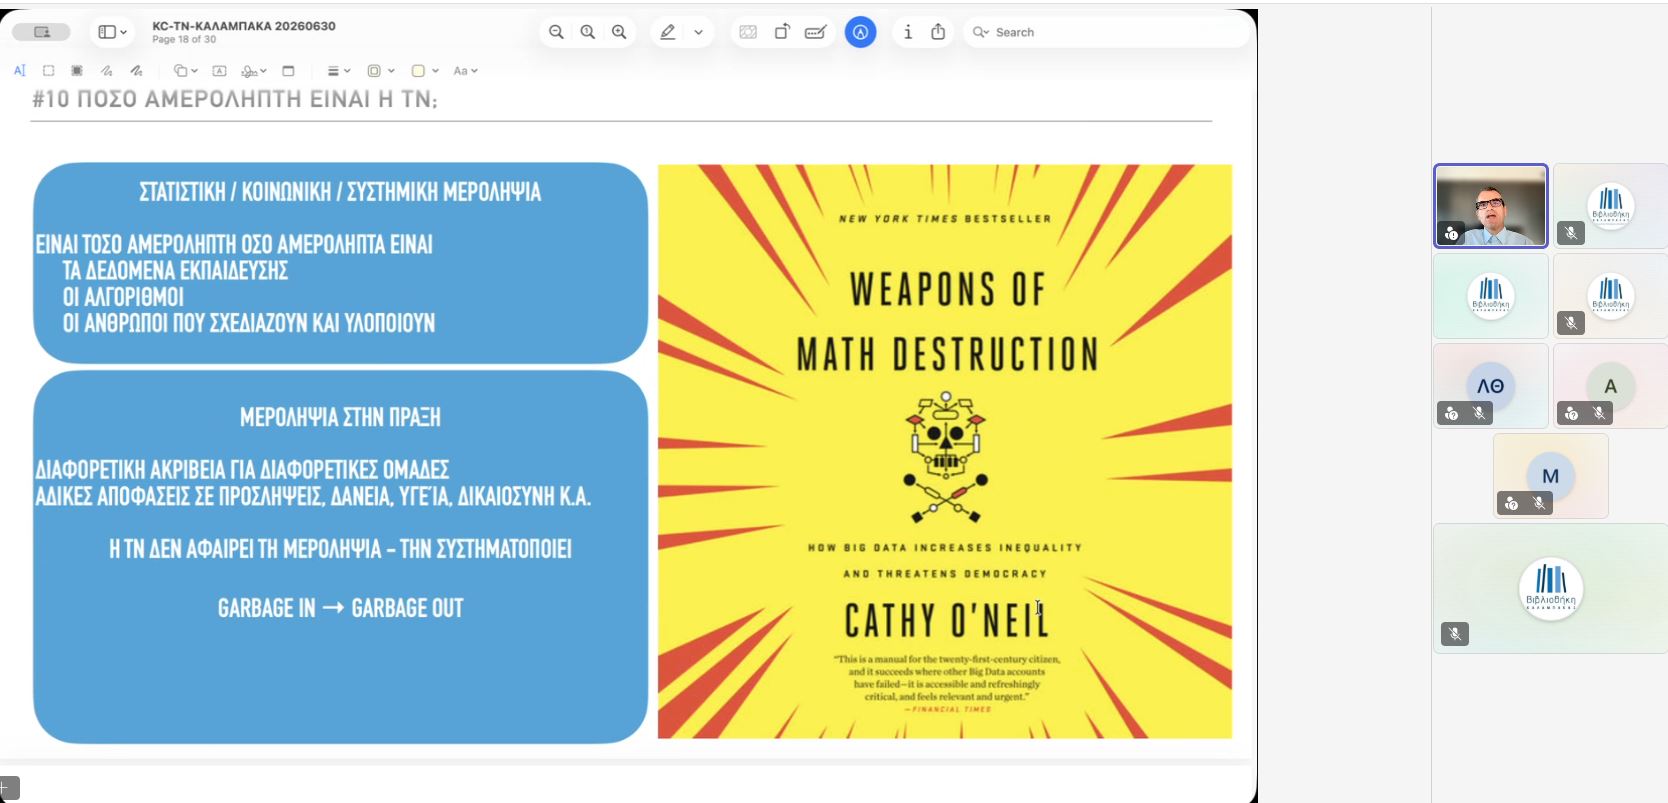Image resolution: width=1668 pixels, height=803 pixels.
Task: Click the Actual Size magnifier icon
Action: tap(588, 32)
